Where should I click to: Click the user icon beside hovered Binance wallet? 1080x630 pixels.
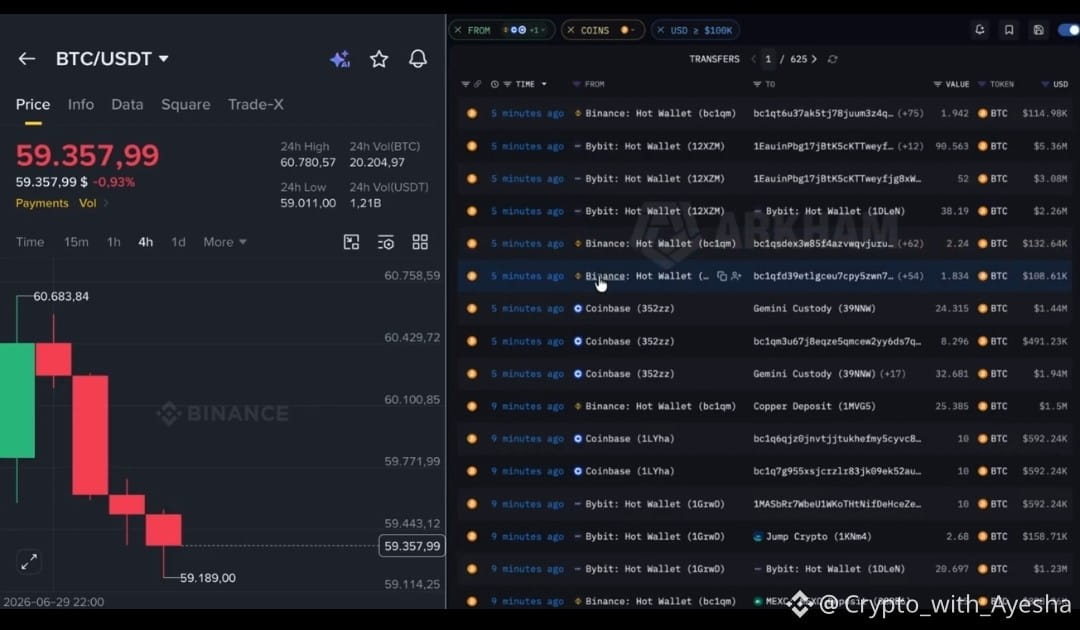(736, 276)
